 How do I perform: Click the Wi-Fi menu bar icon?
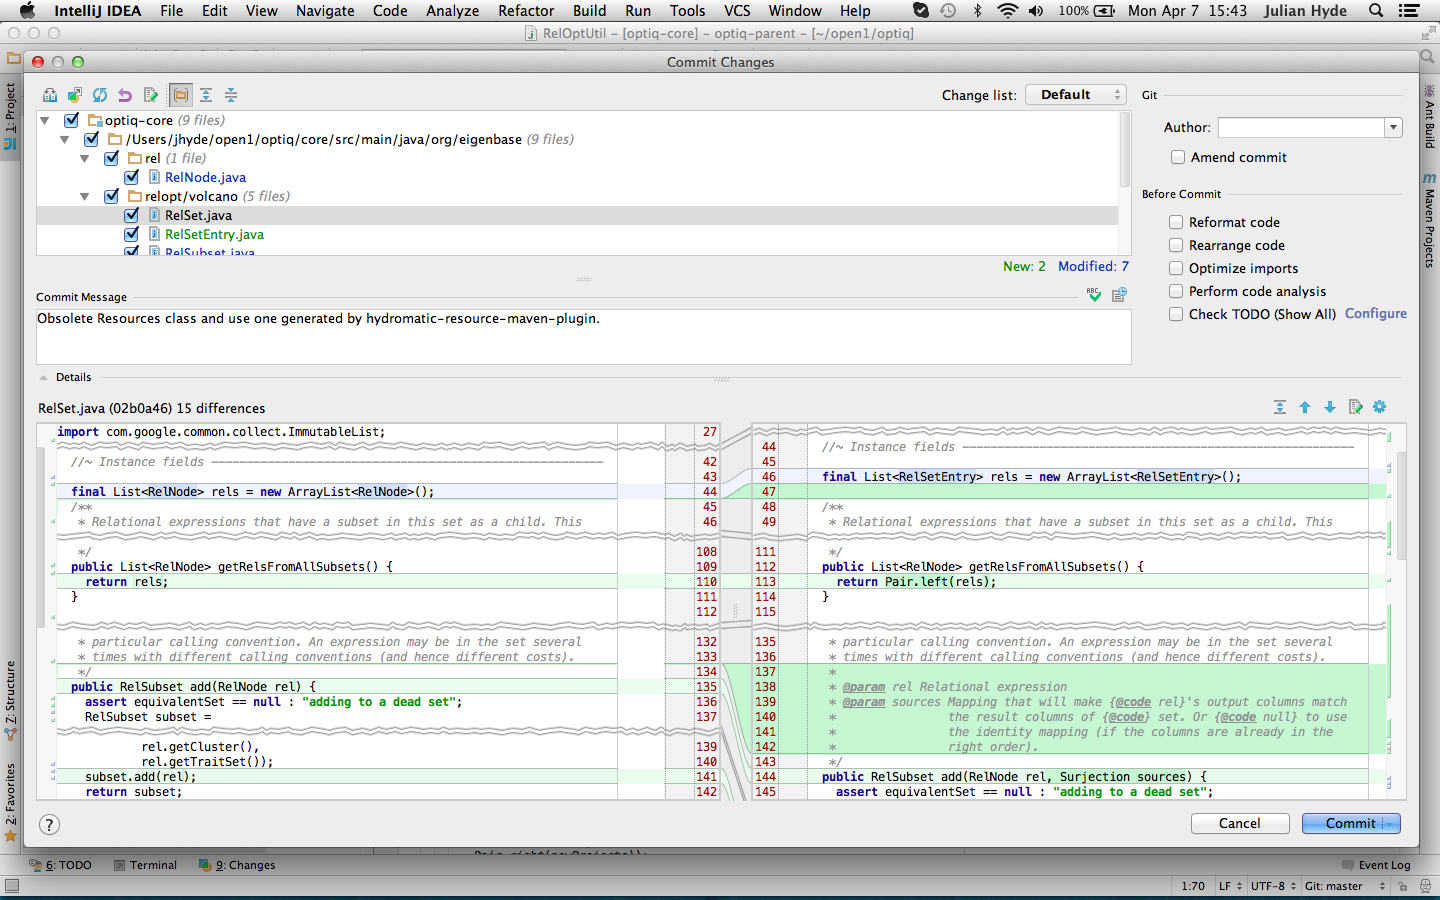point(1007,11)
